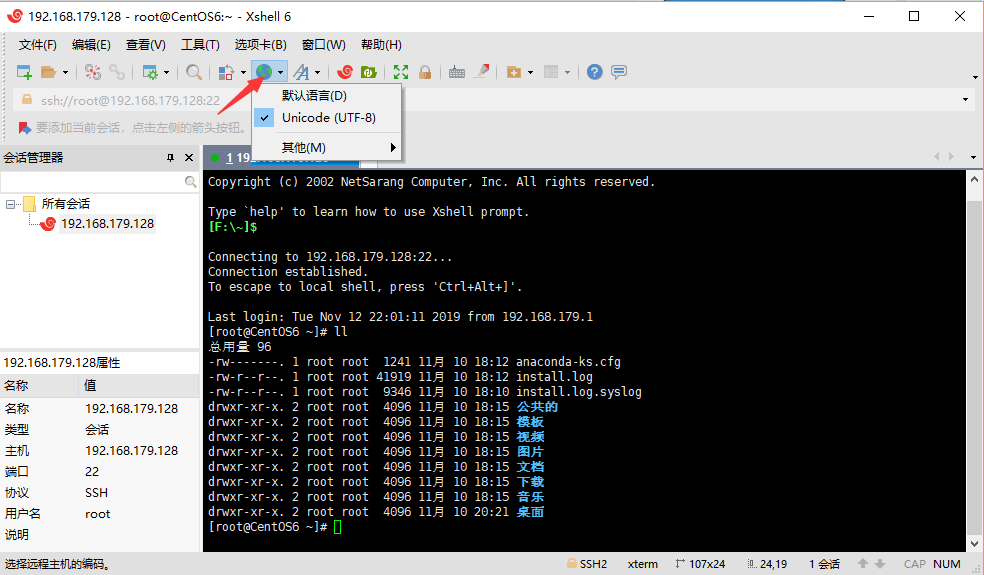Viewport: 984px width, 575px height.
Task: Click the Color Scheme icon
Action: point(226,72)
